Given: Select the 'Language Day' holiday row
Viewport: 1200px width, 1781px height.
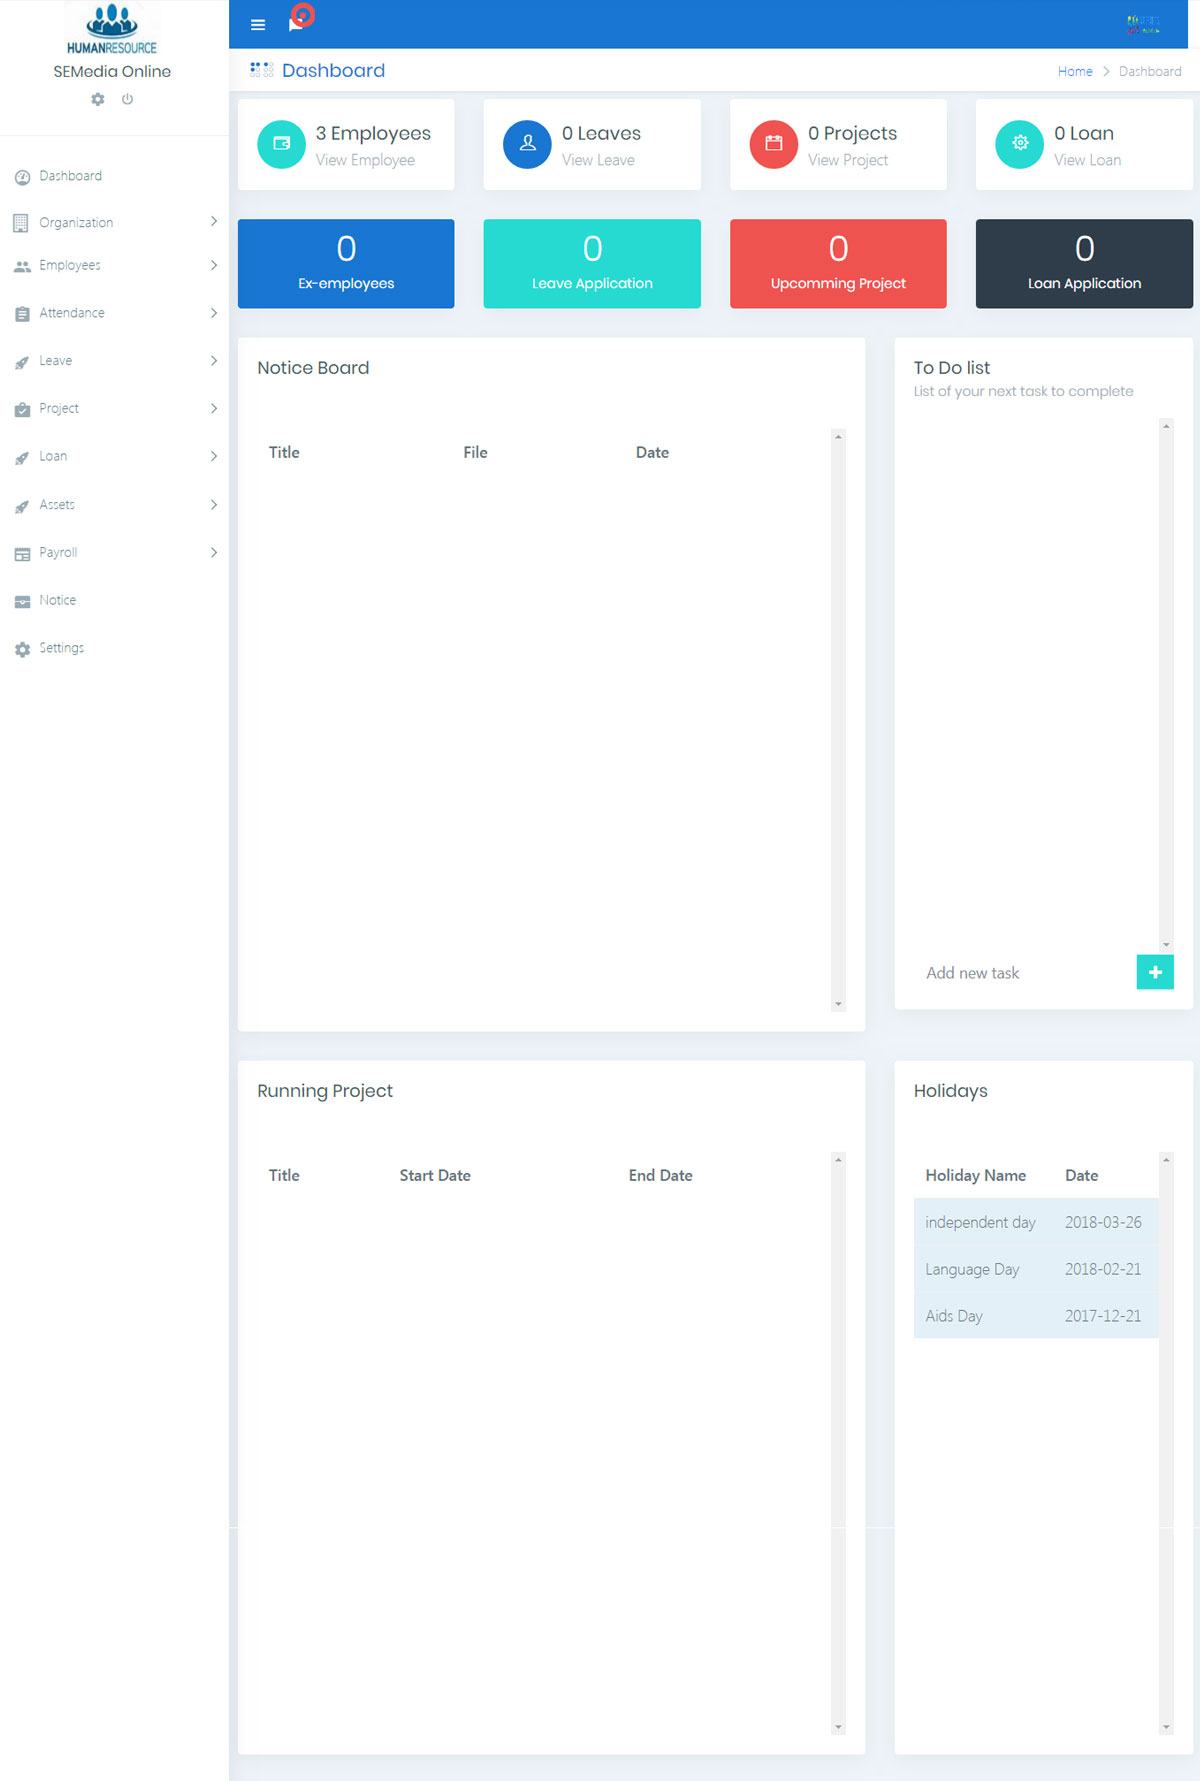Looking at the screenshot, I should [1036, 1269].
